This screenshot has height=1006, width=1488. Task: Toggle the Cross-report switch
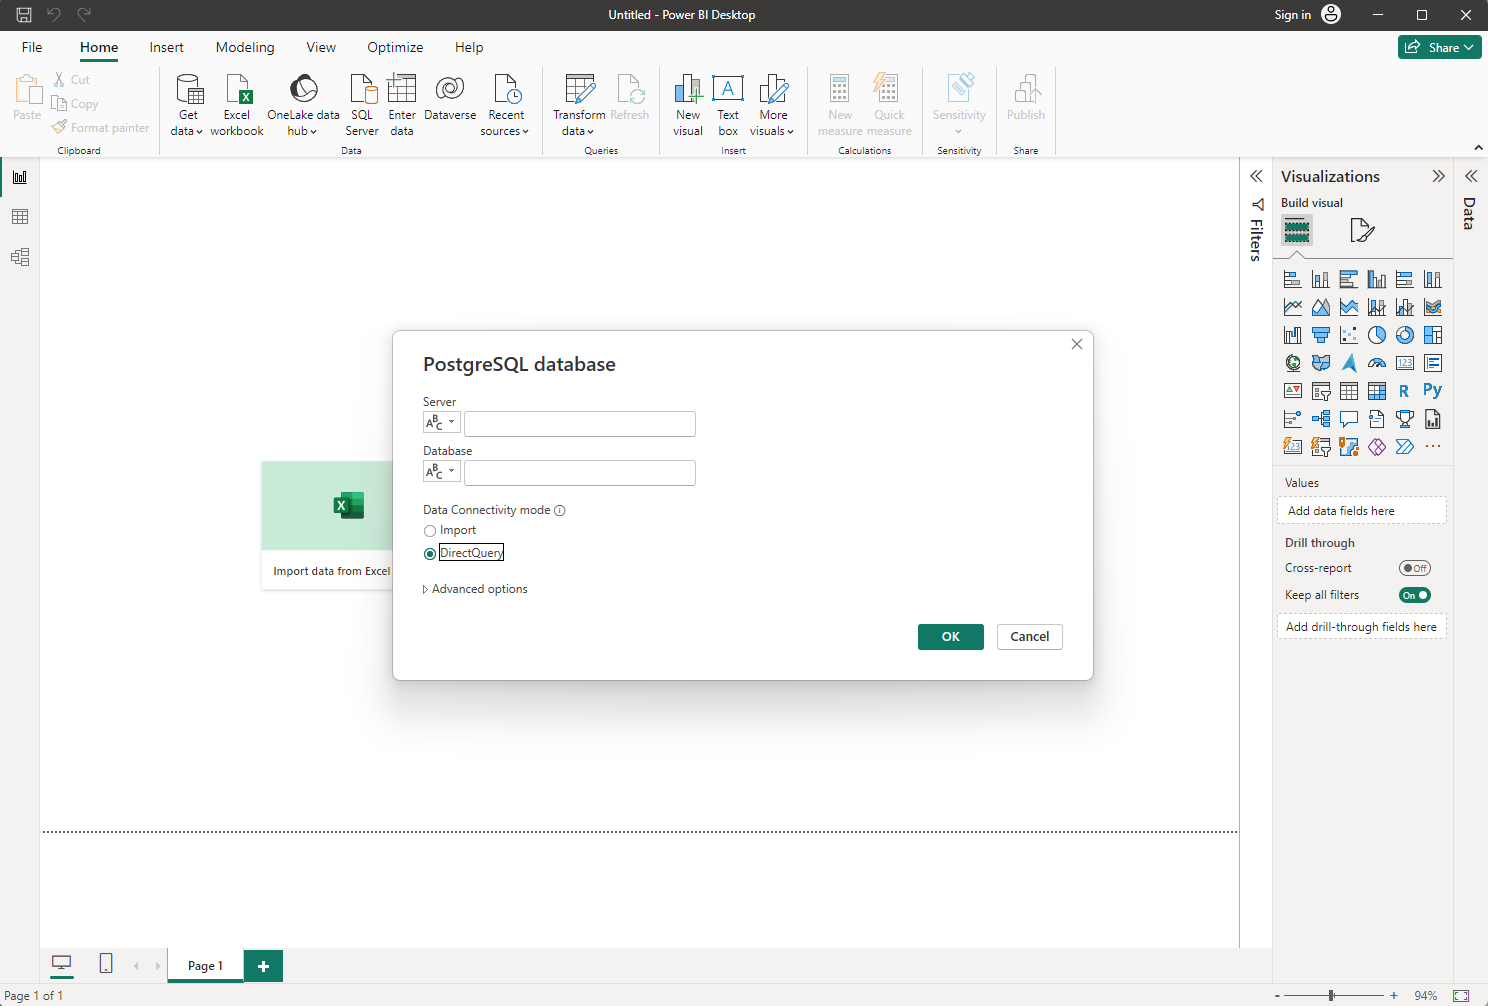tap(1415, 568)
